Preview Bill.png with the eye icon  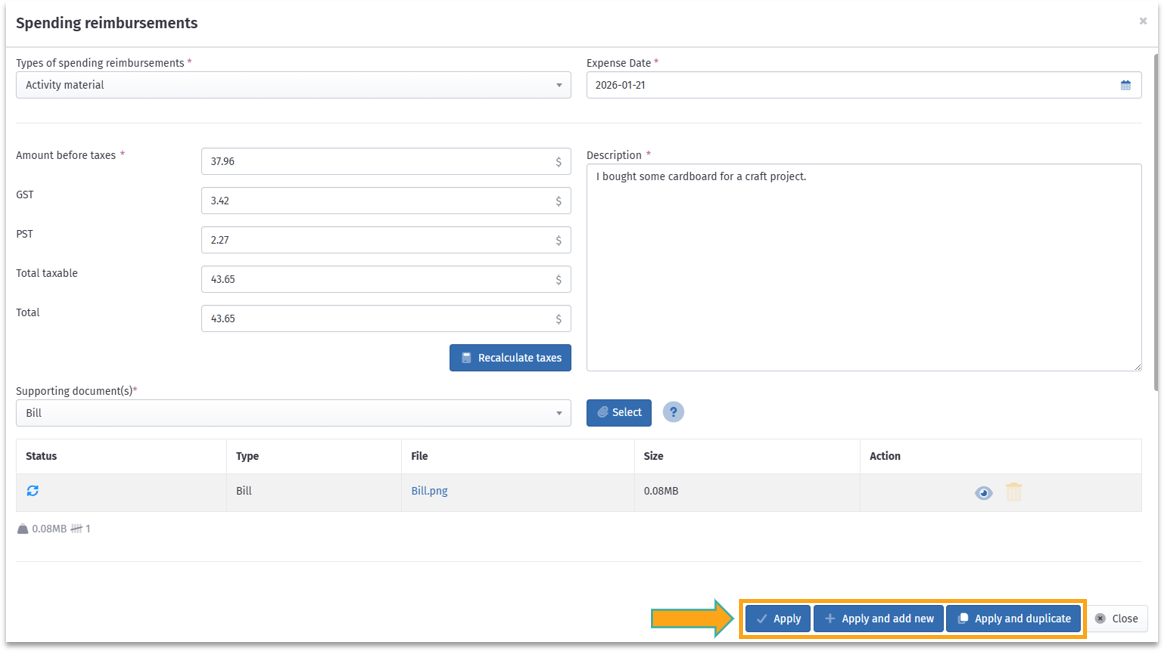[983, 492]
